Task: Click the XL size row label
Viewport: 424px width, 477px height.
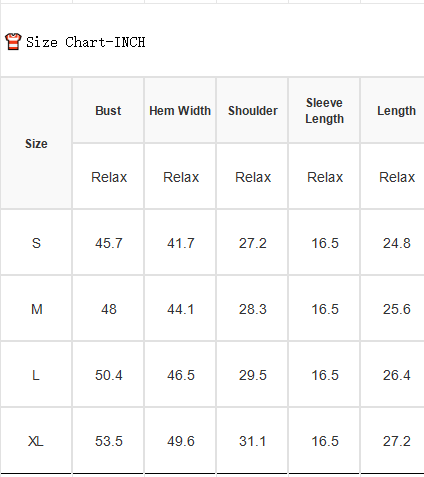Action: 36,441
